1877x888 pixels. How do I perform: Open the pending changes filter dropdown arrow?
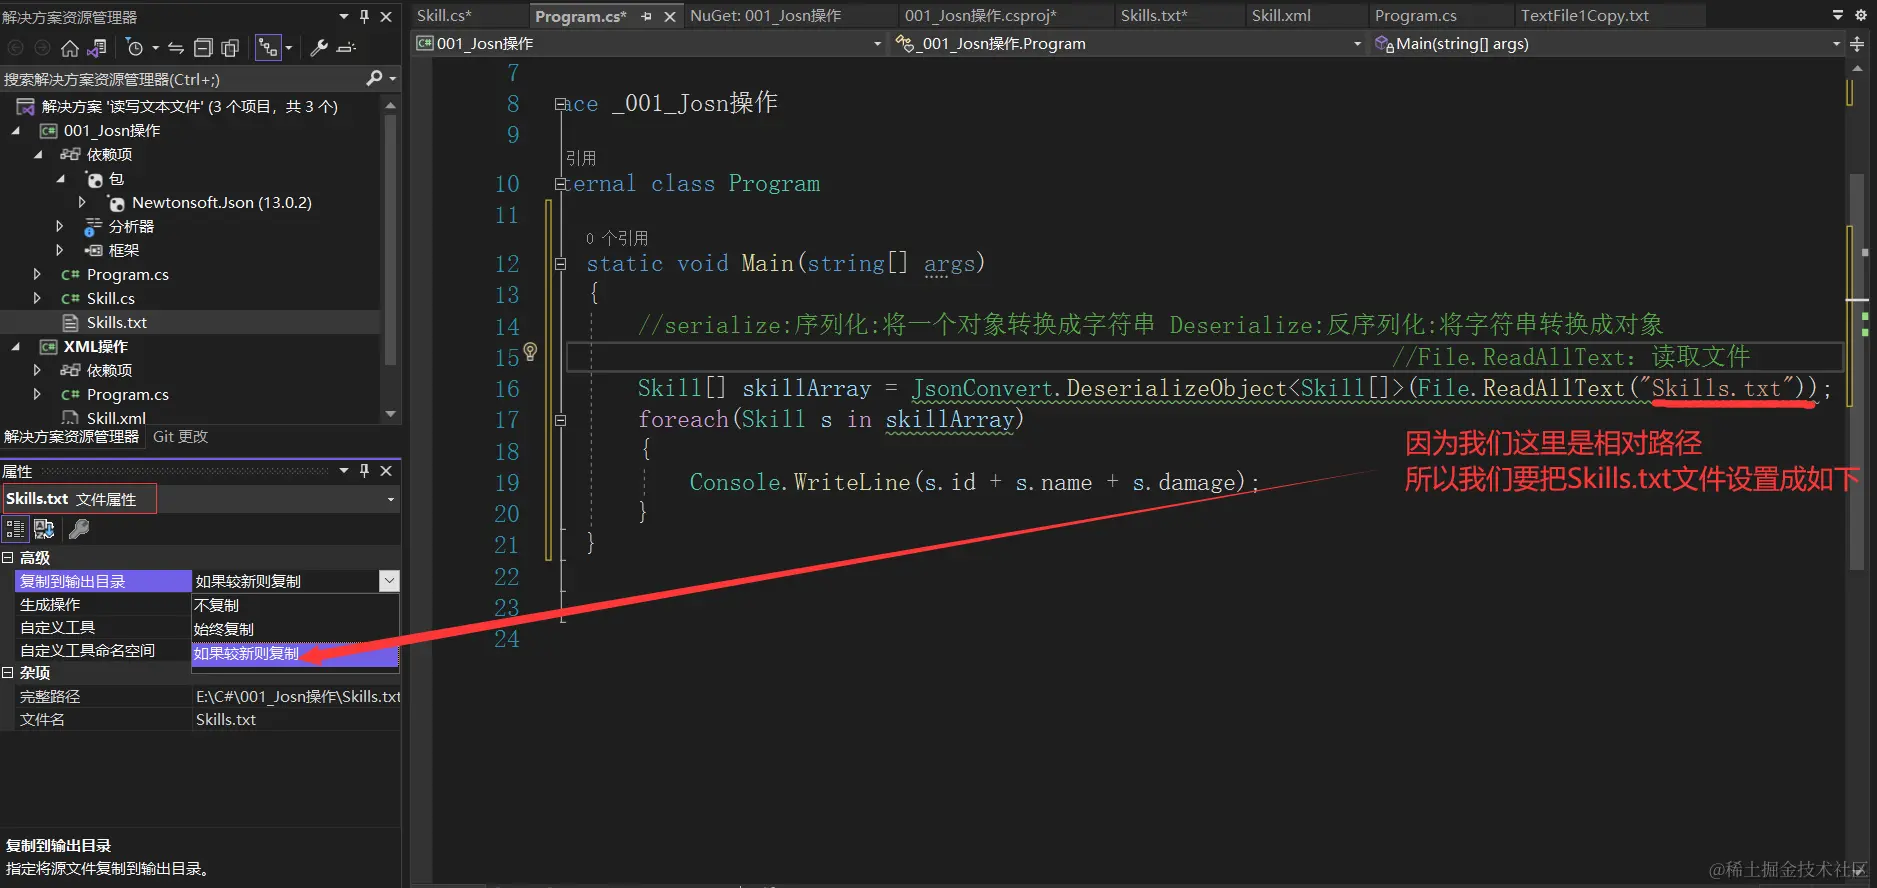coord(155,48)
